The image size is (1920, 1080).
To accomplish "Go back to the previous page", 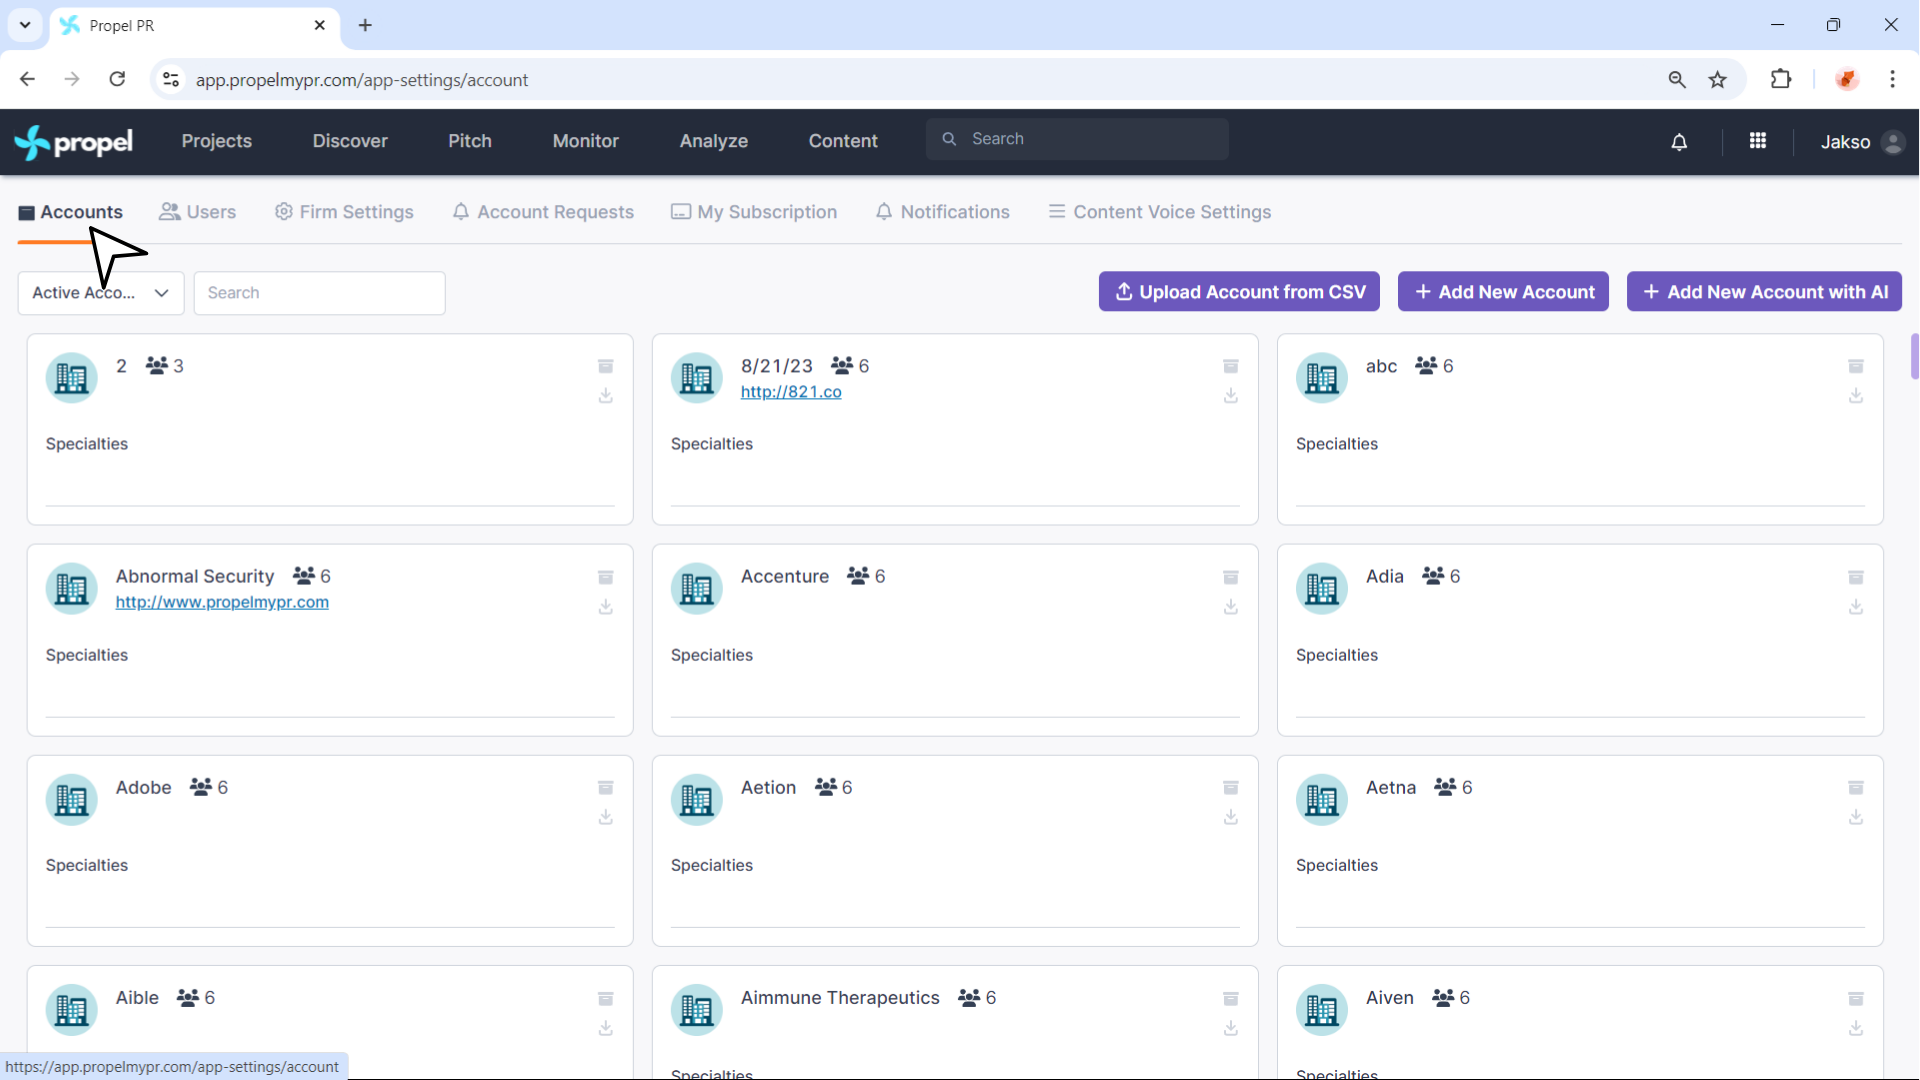I will [27, 79].
